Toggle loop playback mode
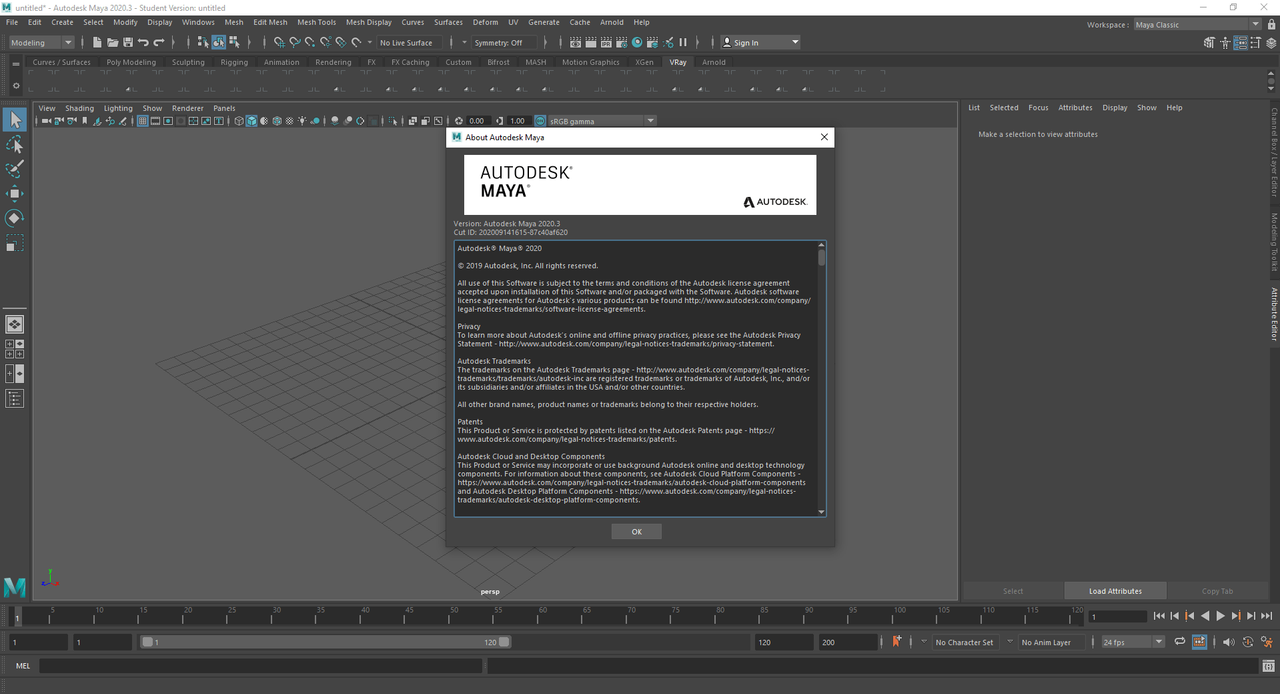This screenshot has width=1280, height=694. point(1180,642)
